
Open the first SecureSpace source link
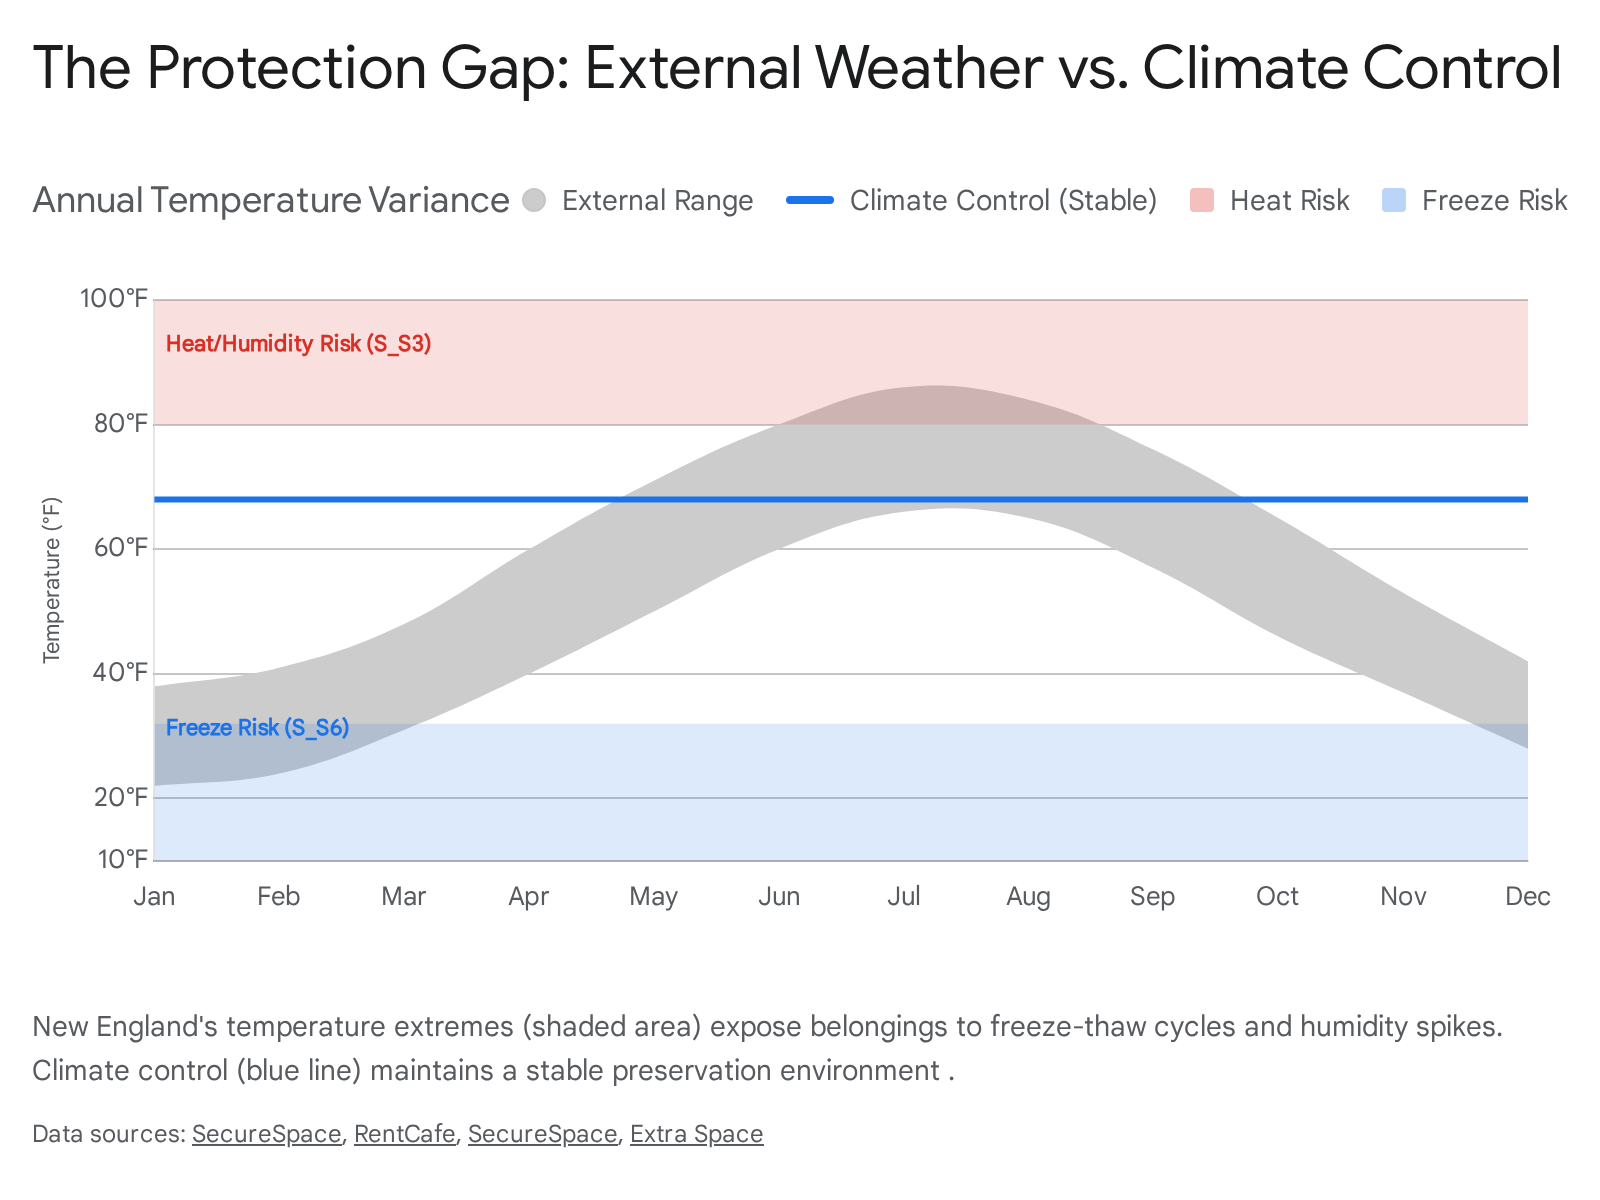pyautogui.click(x=266, y=1134)
